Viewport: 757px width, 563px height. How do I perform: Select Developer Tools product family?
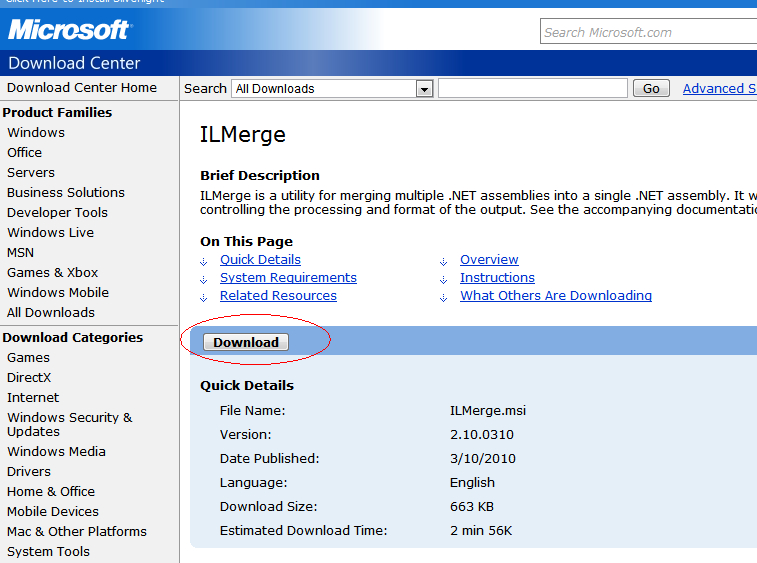[57, 212]
